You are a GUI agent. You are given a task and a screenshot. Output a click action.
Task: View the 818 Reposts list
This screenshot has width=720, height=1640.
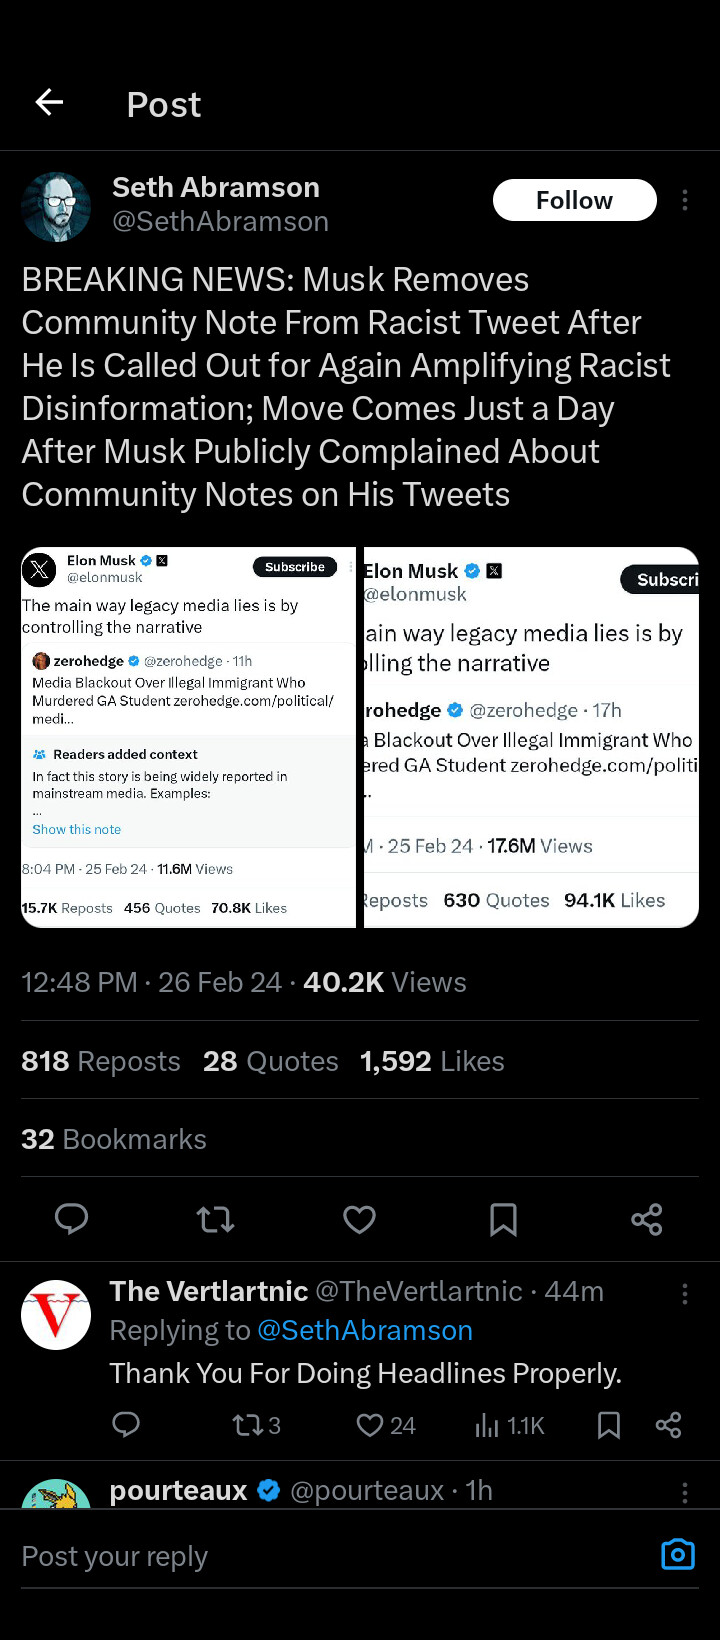click(101, 1061)
